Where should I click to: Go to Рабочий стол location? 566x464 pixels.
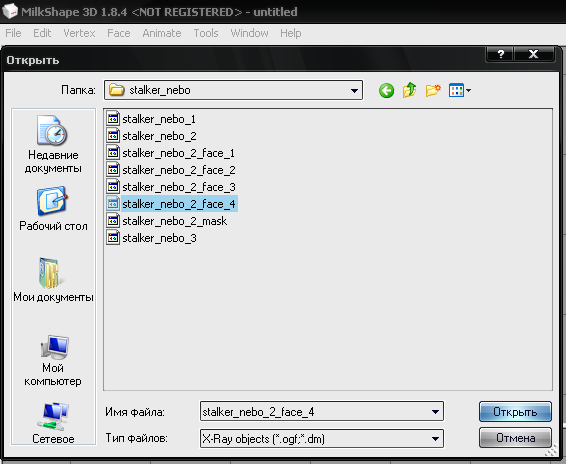(53, 208)
